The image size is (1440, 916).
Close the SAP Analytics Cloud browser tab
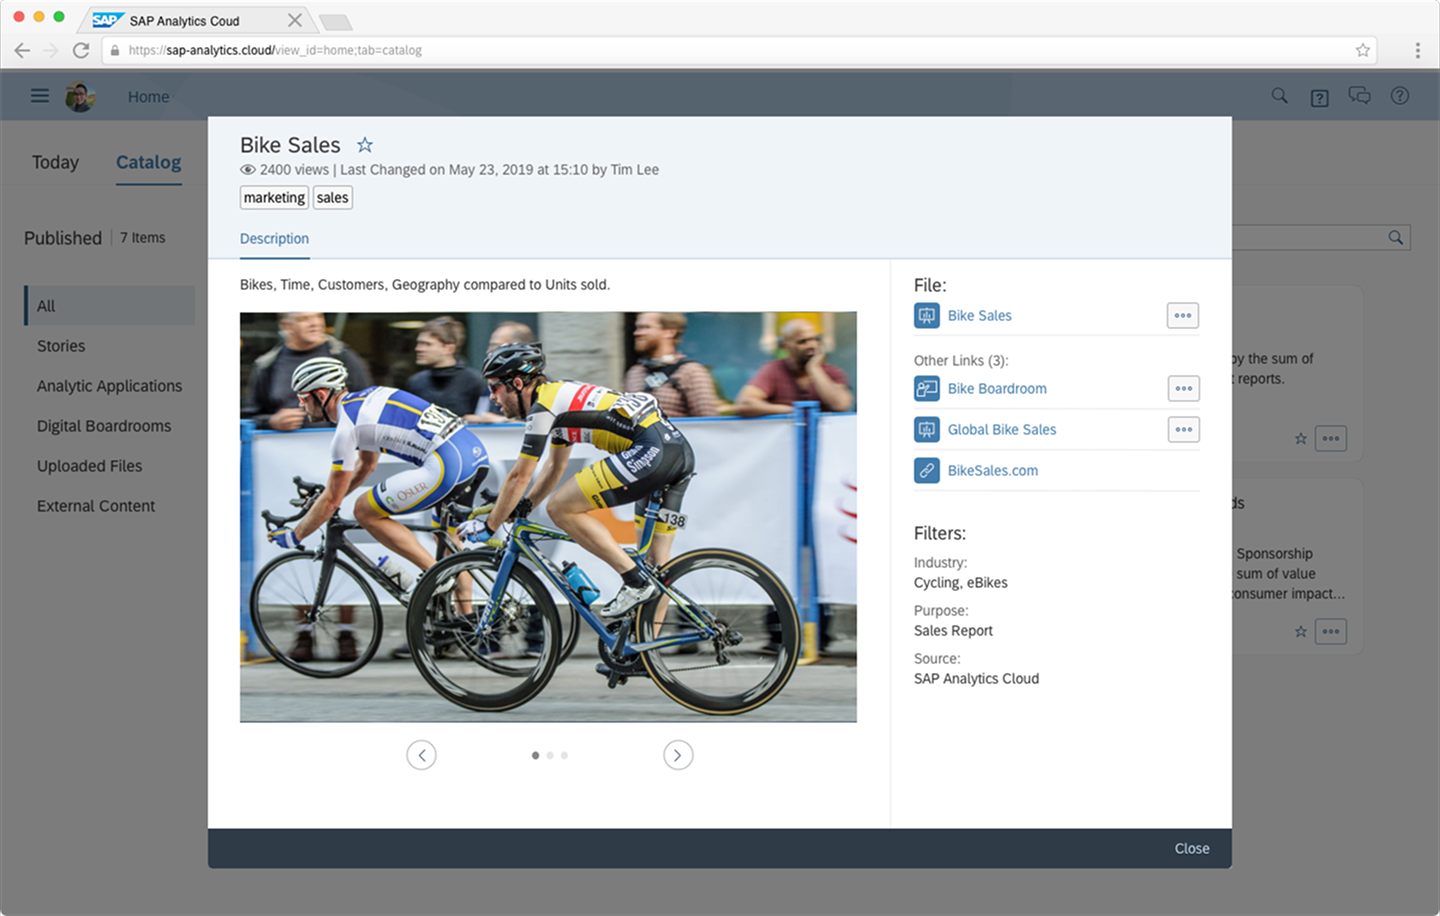click(x=295, y=20)
